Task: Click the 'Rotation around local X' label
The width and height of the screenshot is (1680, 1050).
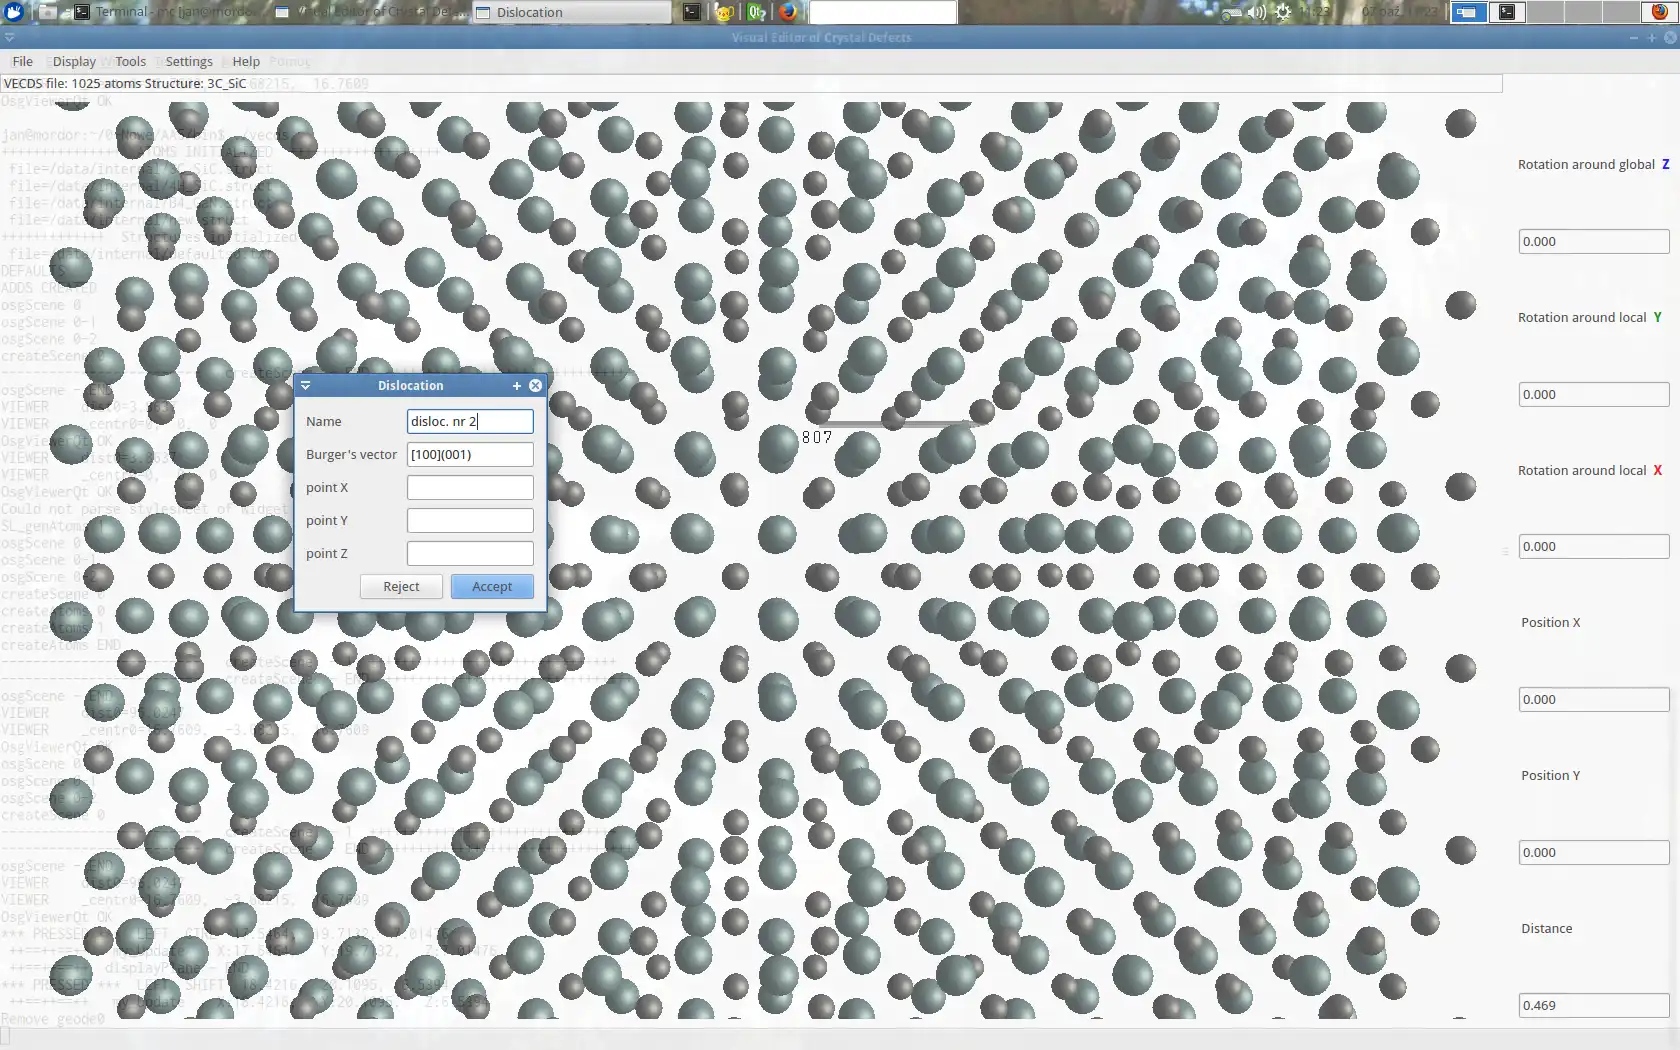Action: coord(1590,470)
